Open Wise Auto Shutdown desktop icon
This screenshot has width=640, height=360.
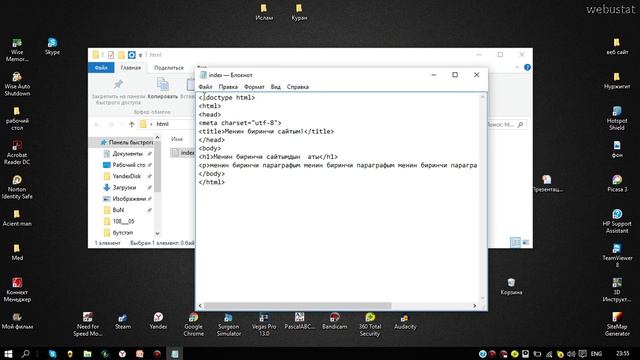tap(17, 84)
